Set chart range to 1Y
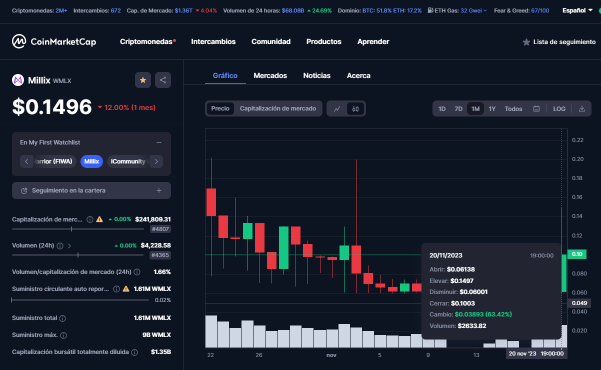The image size is (601, 370). (492, 109)
